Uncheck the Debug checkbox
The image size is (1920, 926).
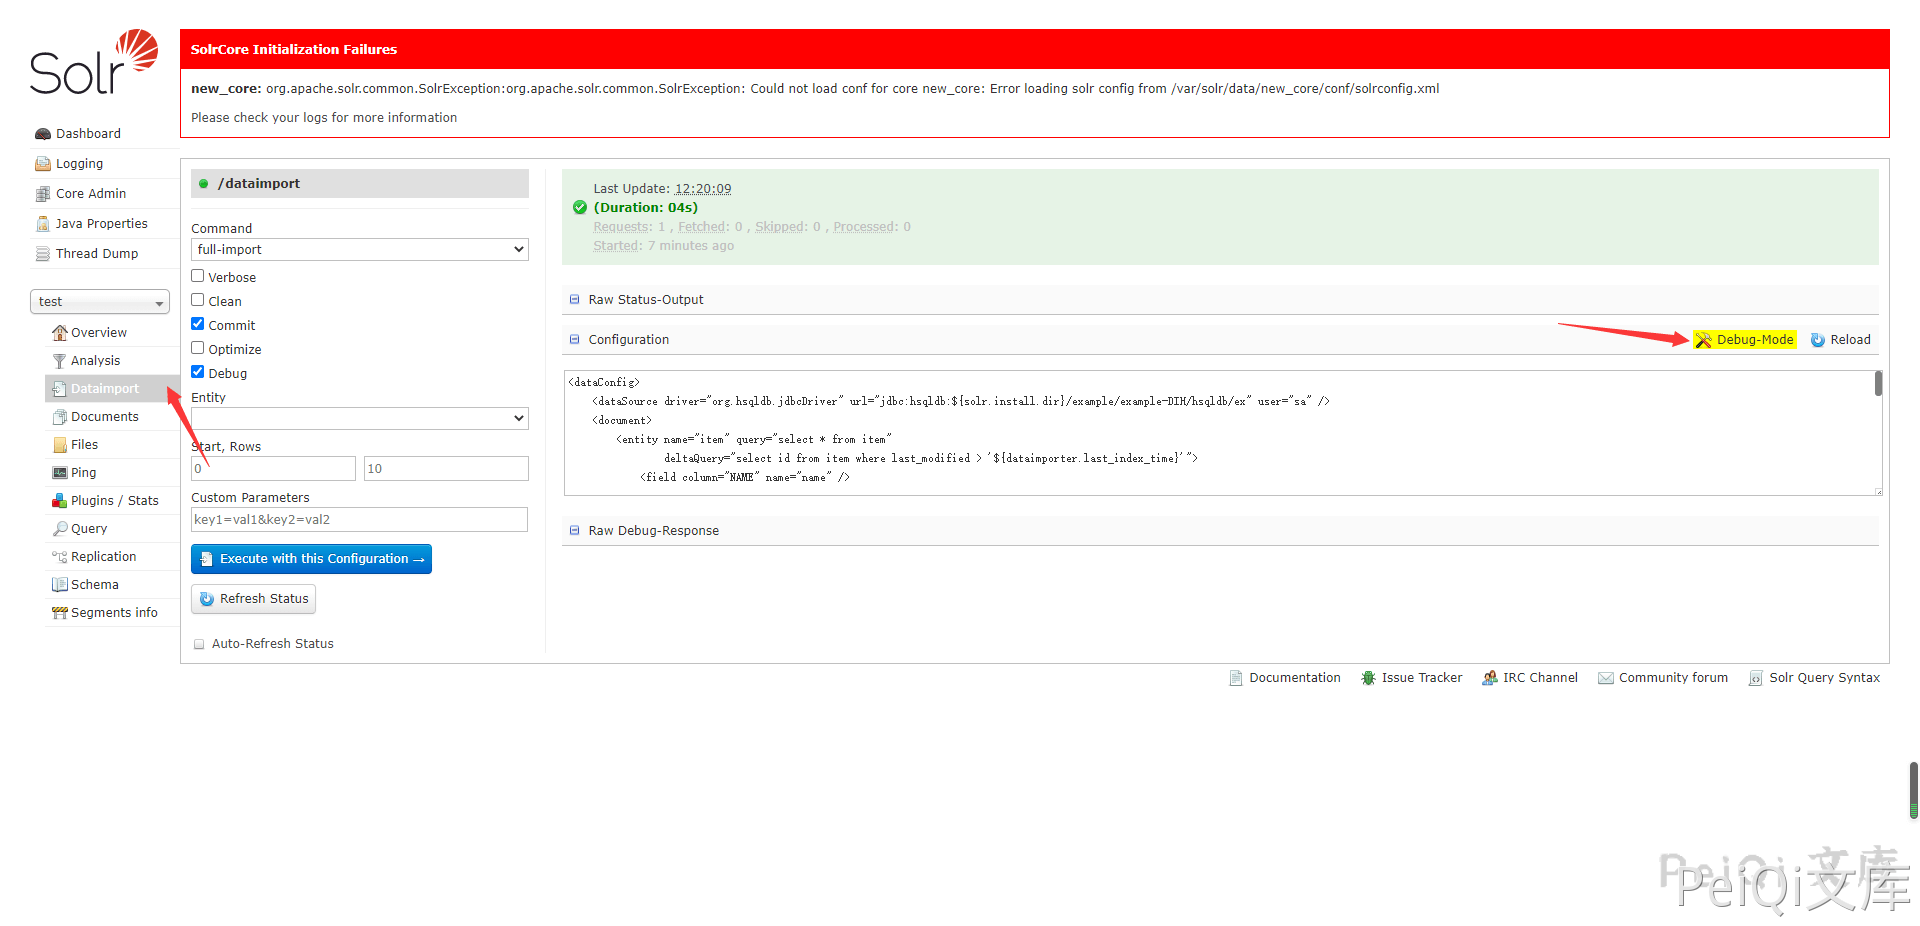[x=198, y=373]
